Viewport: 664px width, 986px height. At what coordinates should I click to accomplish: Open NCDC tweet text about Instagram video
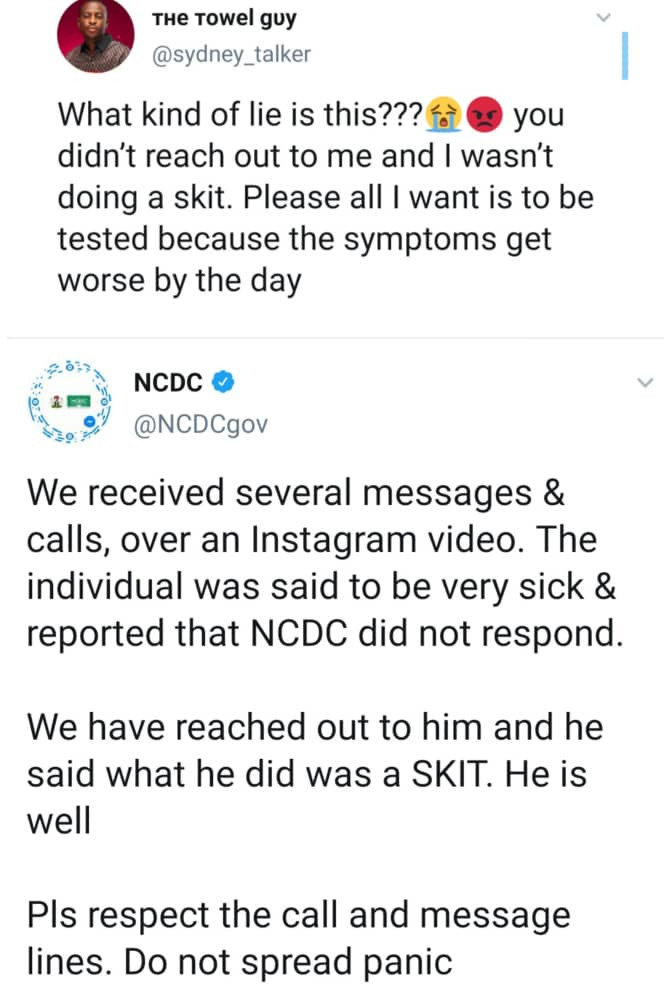[x=324, y=563]
